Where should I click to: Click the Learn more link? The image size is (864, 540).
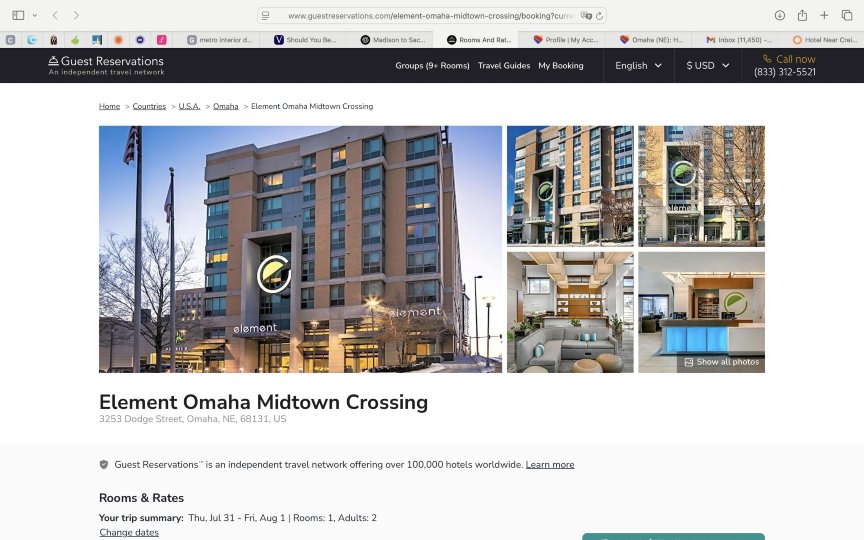(550, 464)
